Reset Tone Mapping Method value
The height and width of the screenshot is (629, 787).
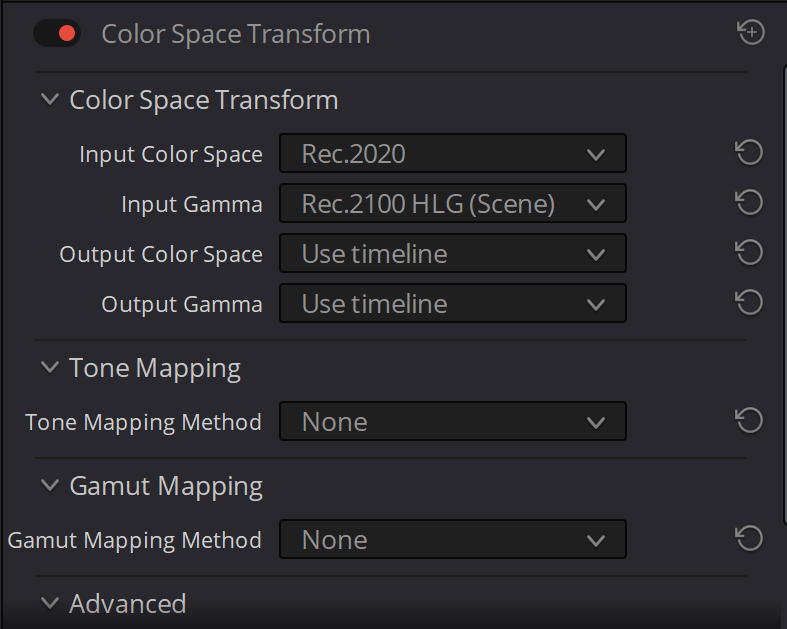click(x=749, y=421)
